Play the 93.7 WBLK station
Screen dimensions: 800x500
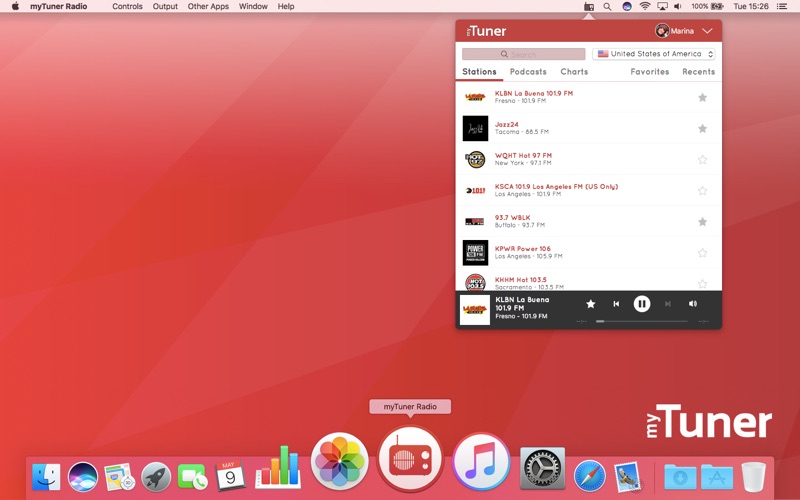point(589,221)
